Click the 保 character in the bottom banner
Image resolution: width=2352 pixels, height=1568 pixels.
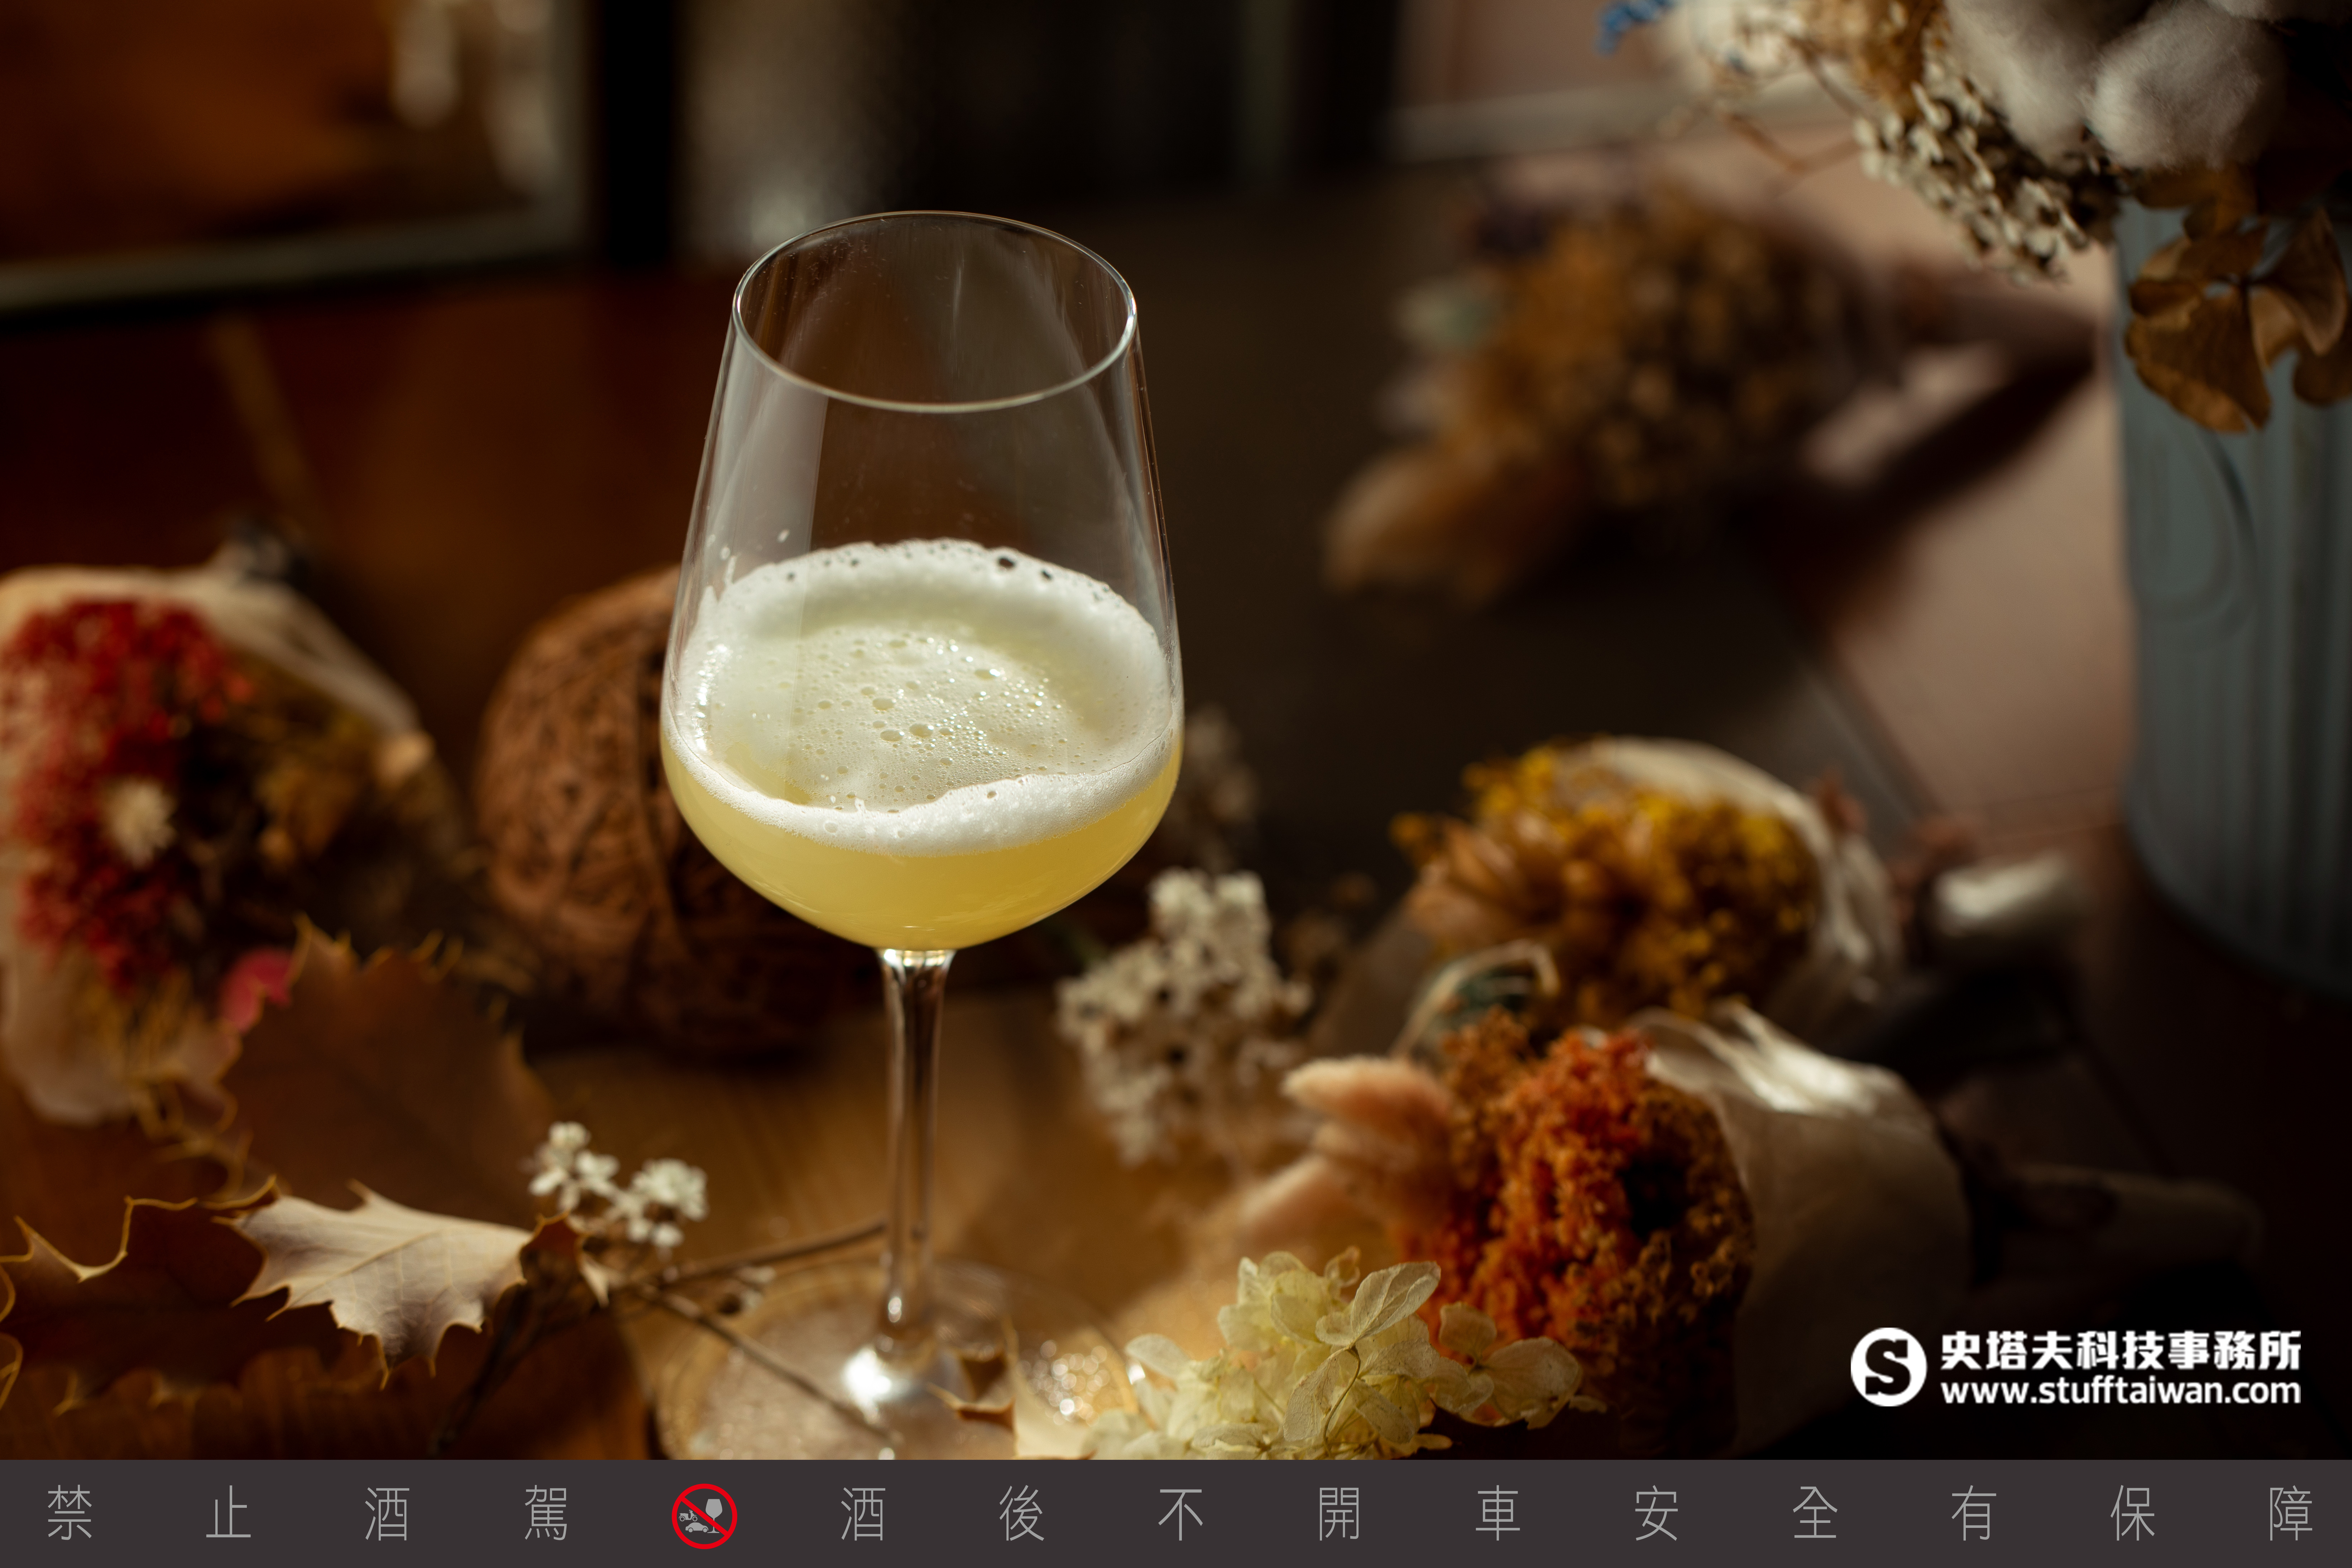[x=2132, y=1514]
